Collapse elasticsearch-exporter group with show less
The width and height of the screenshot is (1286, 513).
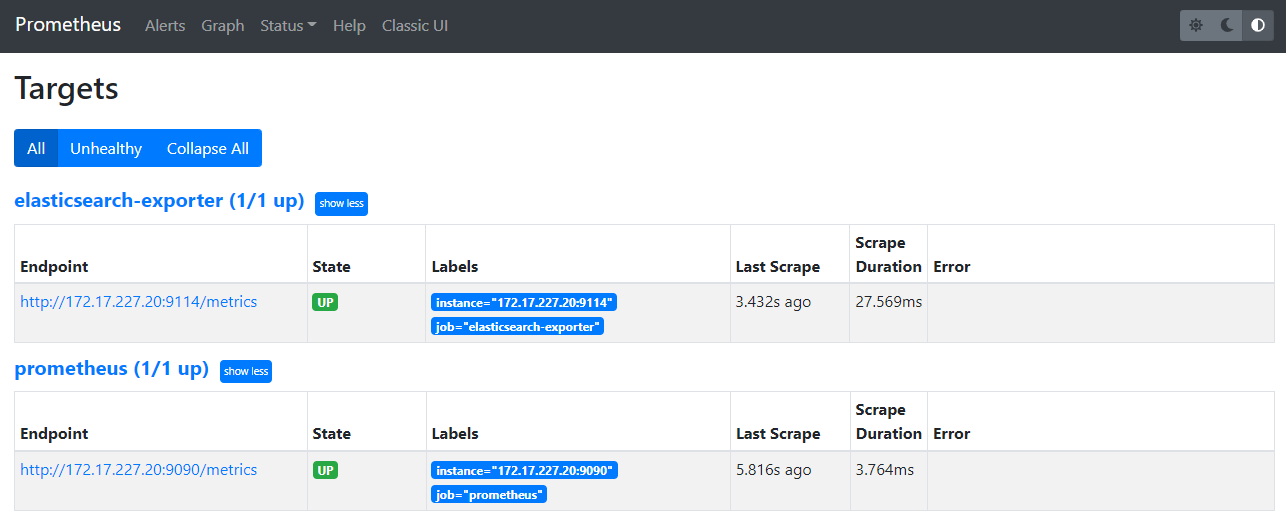(341, 203)
